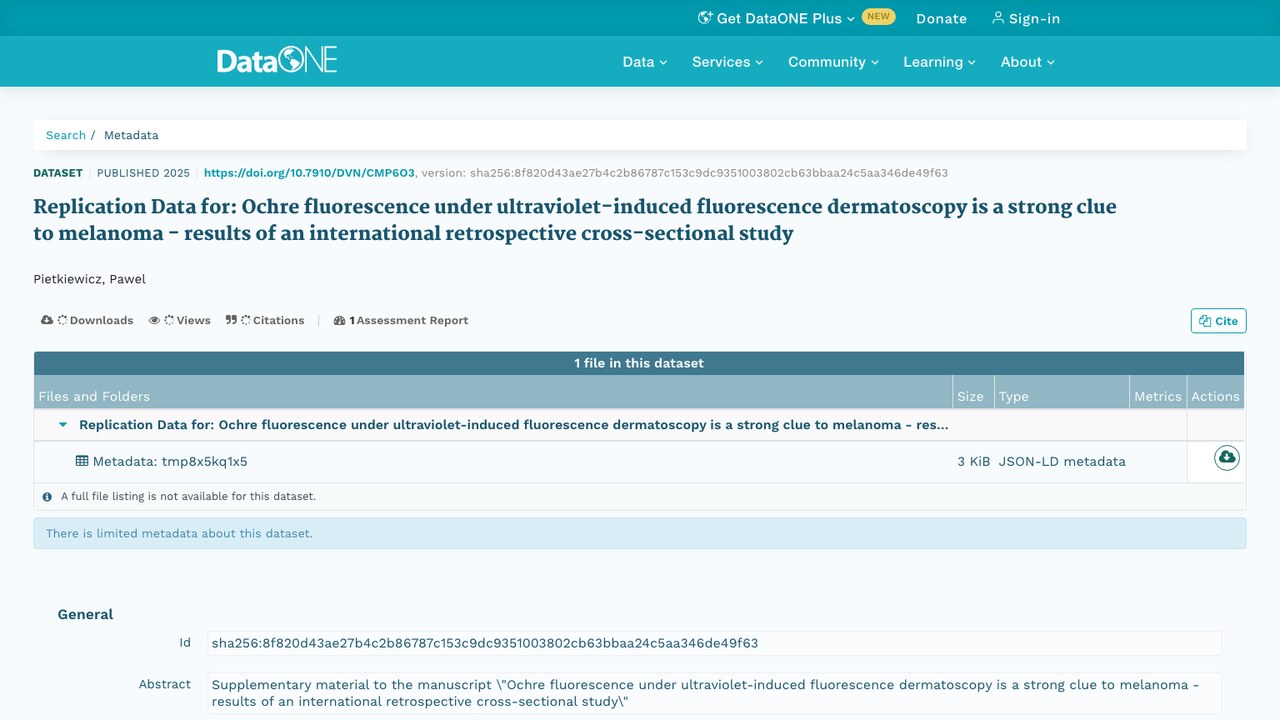Open the DOI link for the dataset
This screenshot has height=720, width=1280.
click(309, 173)
